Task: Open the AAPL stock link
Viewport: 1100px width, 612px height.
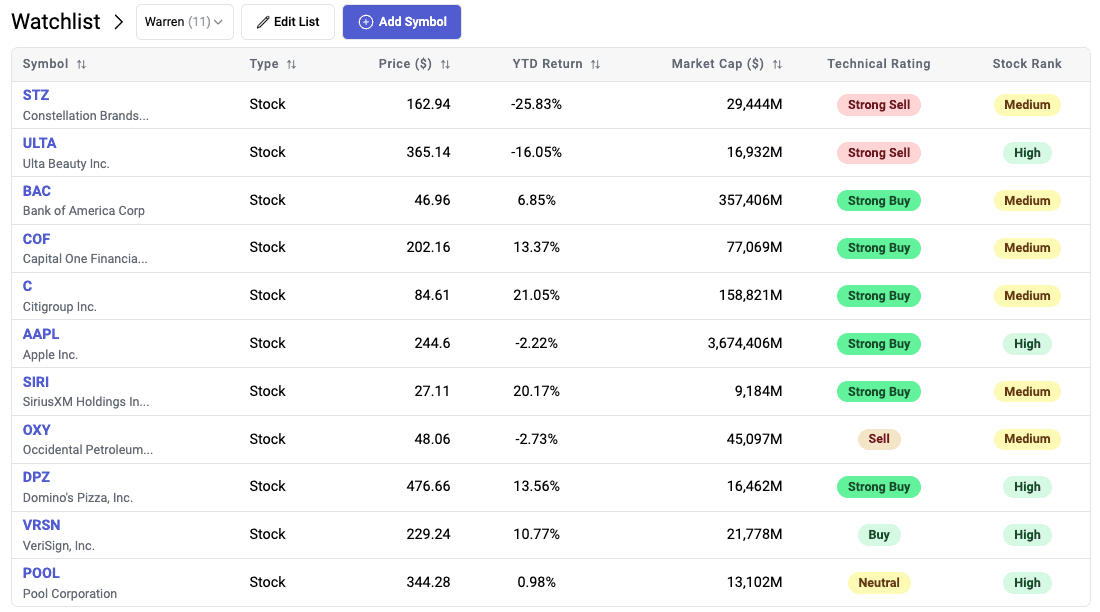Action: point(41,334)
